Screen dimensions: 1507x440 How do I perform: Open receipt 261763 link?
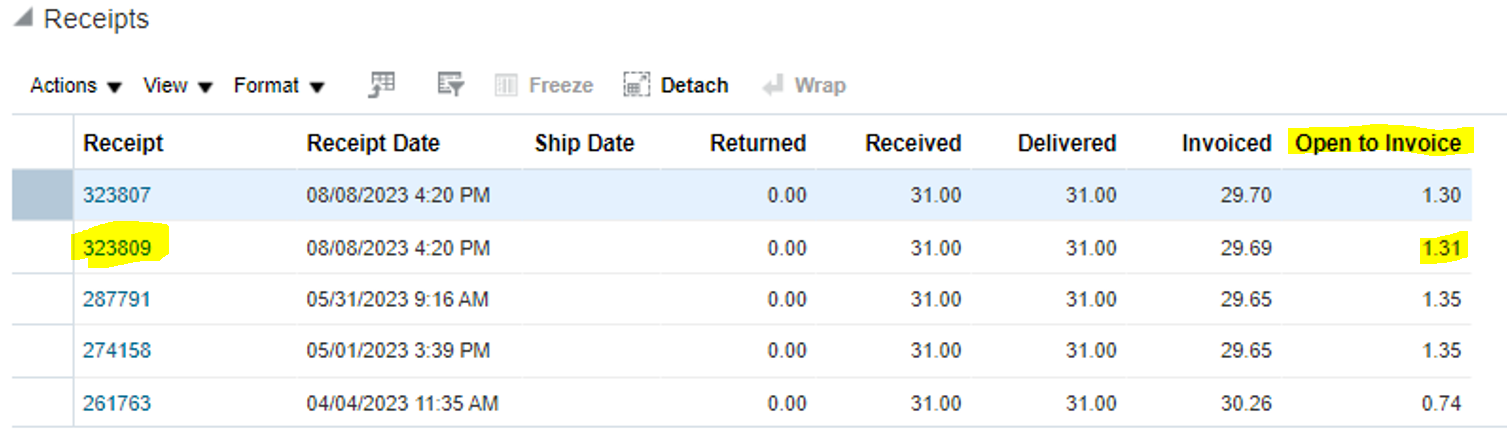click(117, 404)
